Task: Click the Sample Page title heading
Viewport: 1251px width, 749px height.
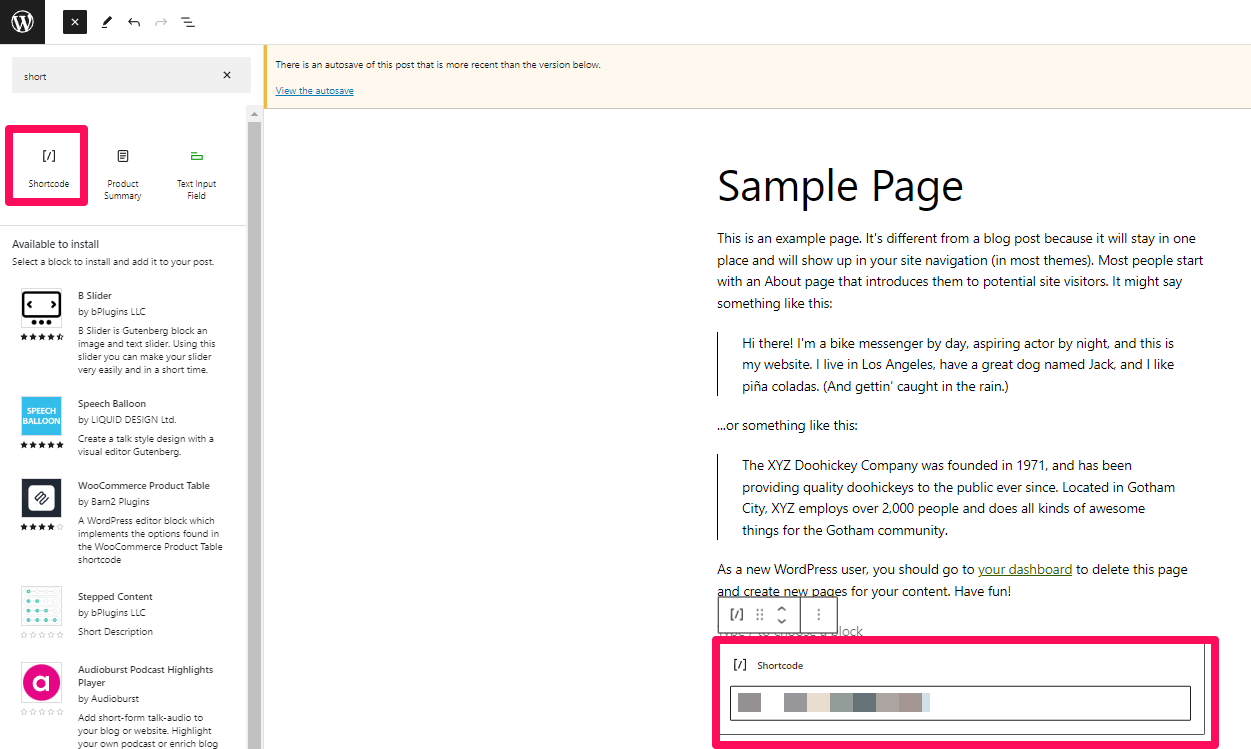Action: click(x=840, y=186)
